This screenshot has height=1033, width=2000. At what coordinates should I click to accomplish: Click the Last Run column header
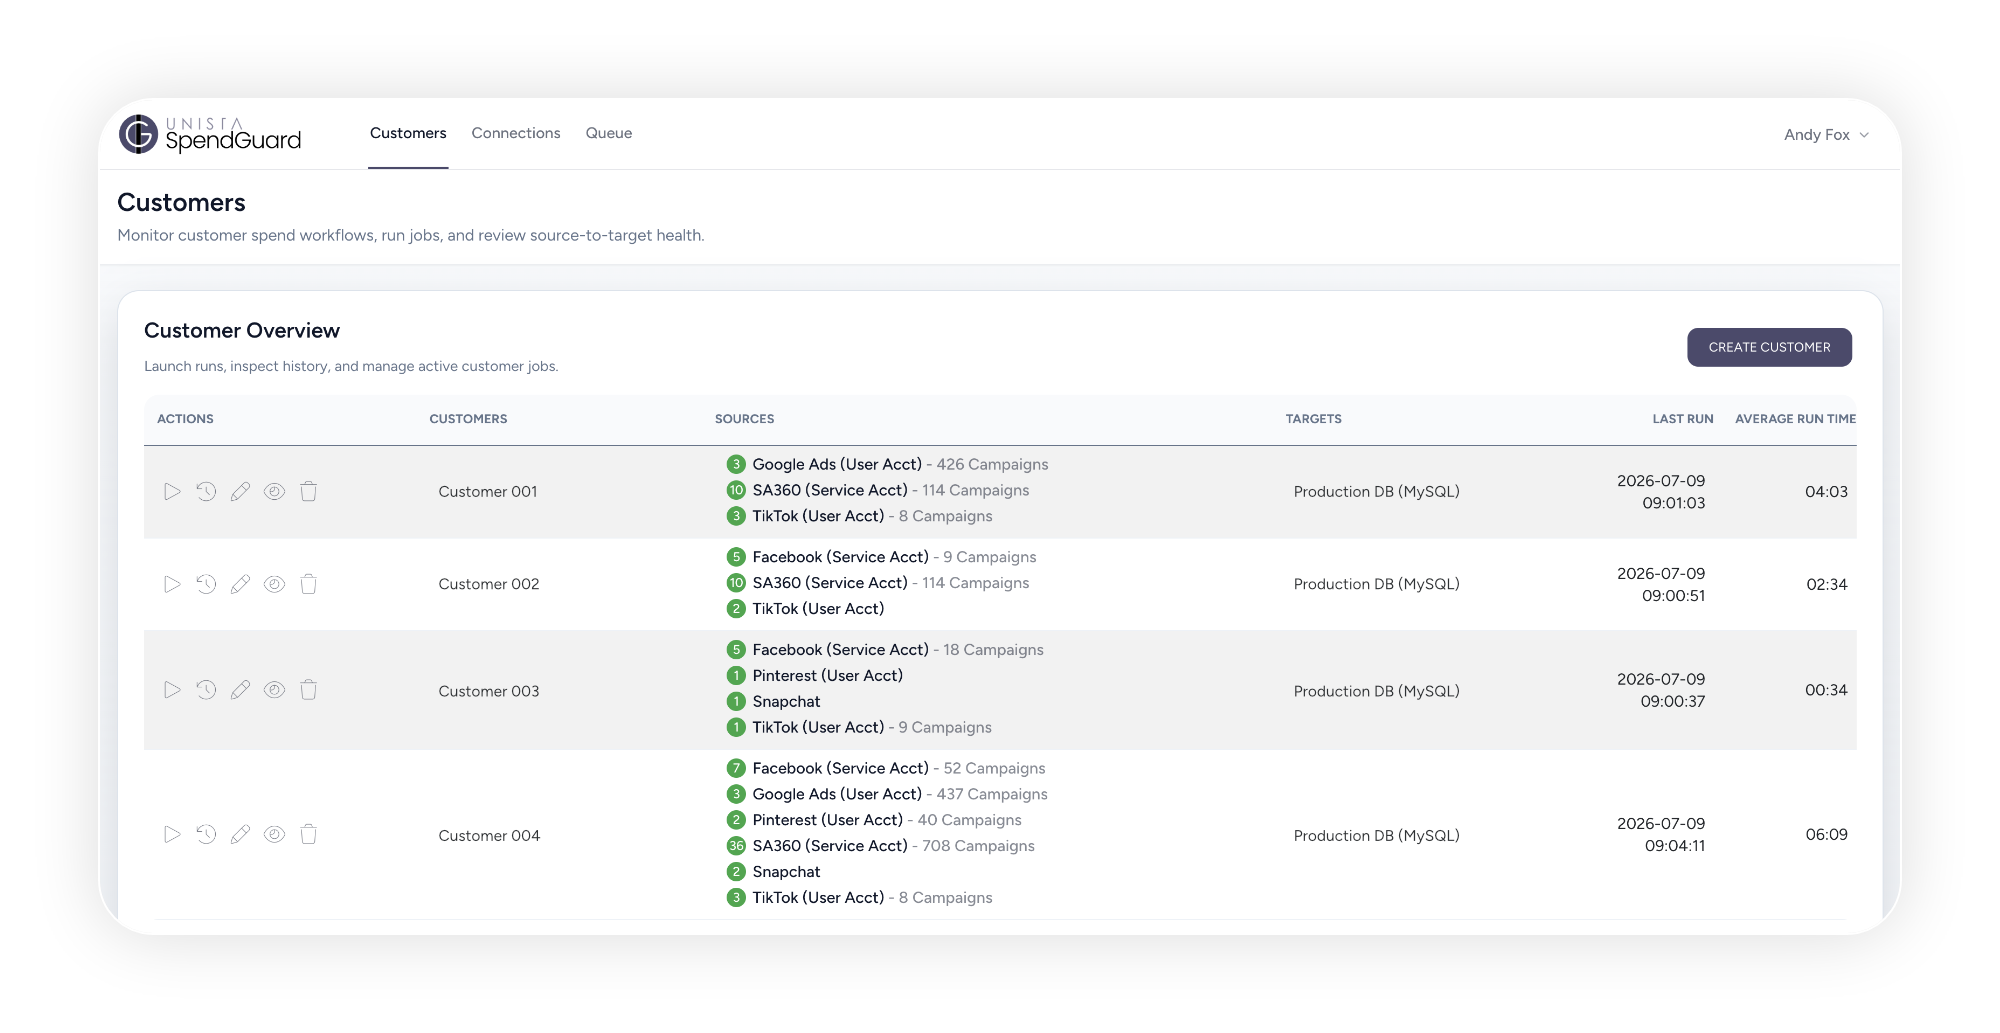click(1683, 419)
